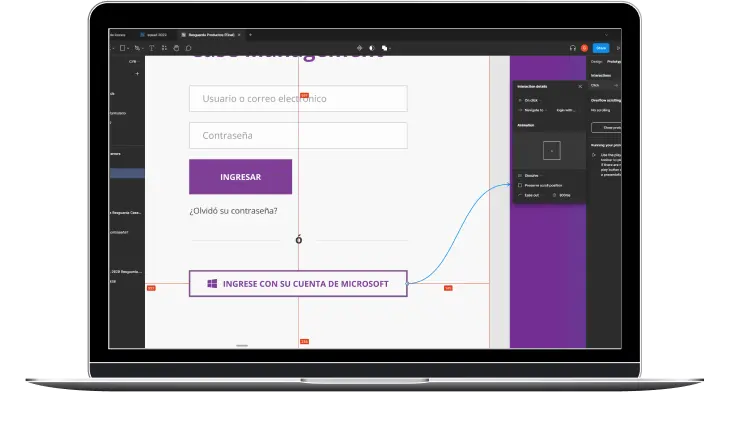Expand the tab bar chevron
Viewport: 730px width, 430px height.
(x=606, y=35)
